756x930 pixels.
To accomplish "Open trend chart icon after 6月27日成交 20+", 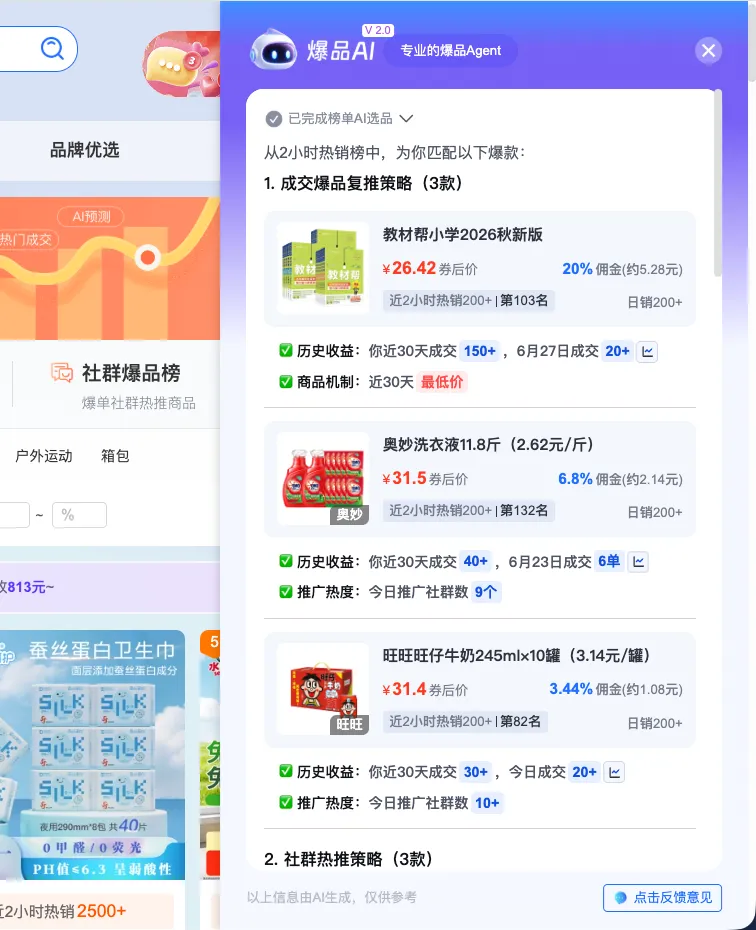I will tap(647, 352).
